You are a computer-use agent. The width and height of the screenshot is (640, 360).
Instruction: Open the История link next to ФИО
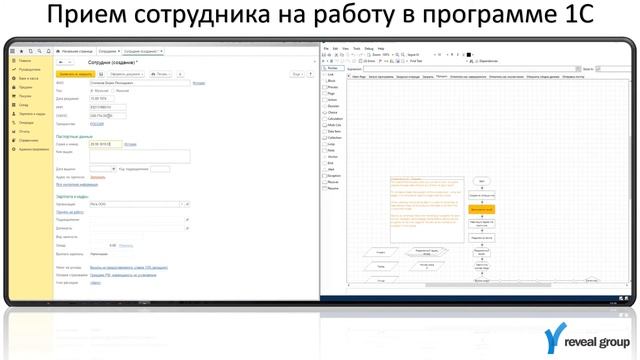(199, 83)
